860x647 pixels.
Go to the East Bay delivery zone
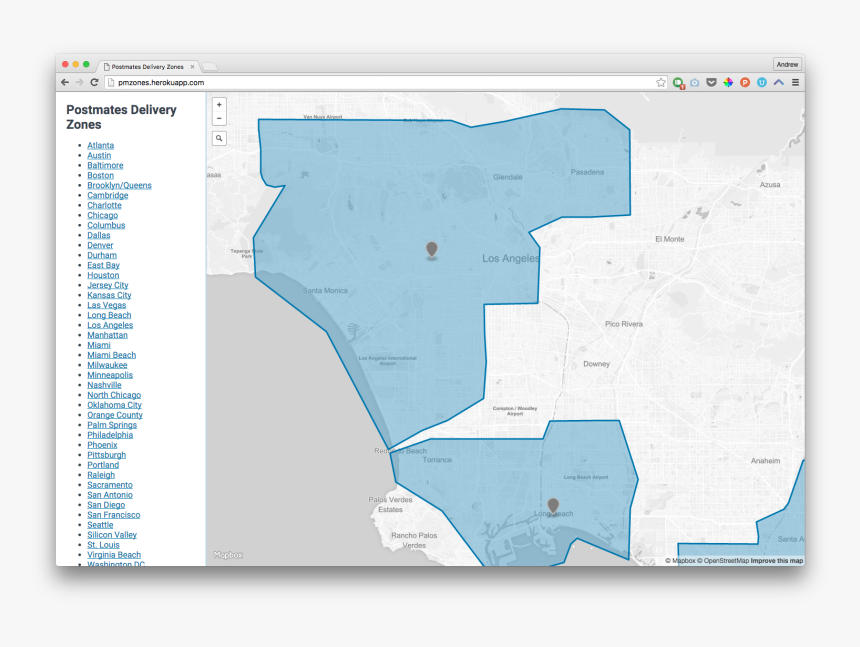click(104, 265)
